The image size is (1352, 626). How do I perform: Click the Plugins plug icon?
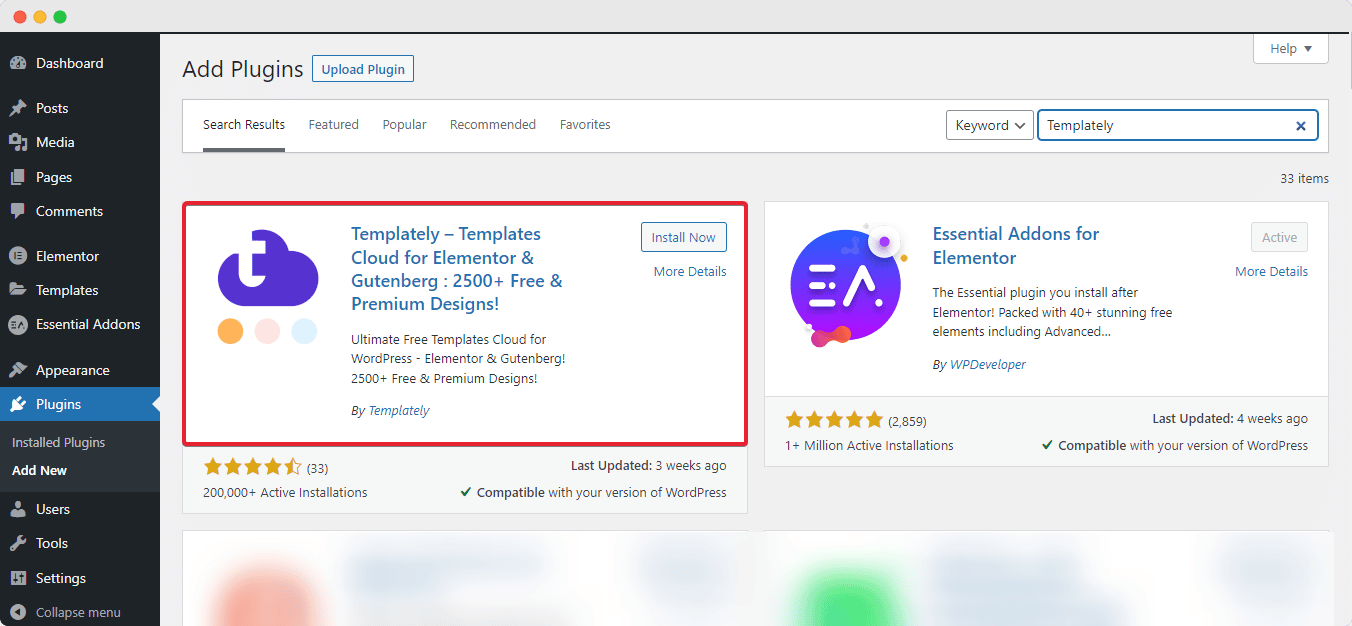[x=18, y=404]
